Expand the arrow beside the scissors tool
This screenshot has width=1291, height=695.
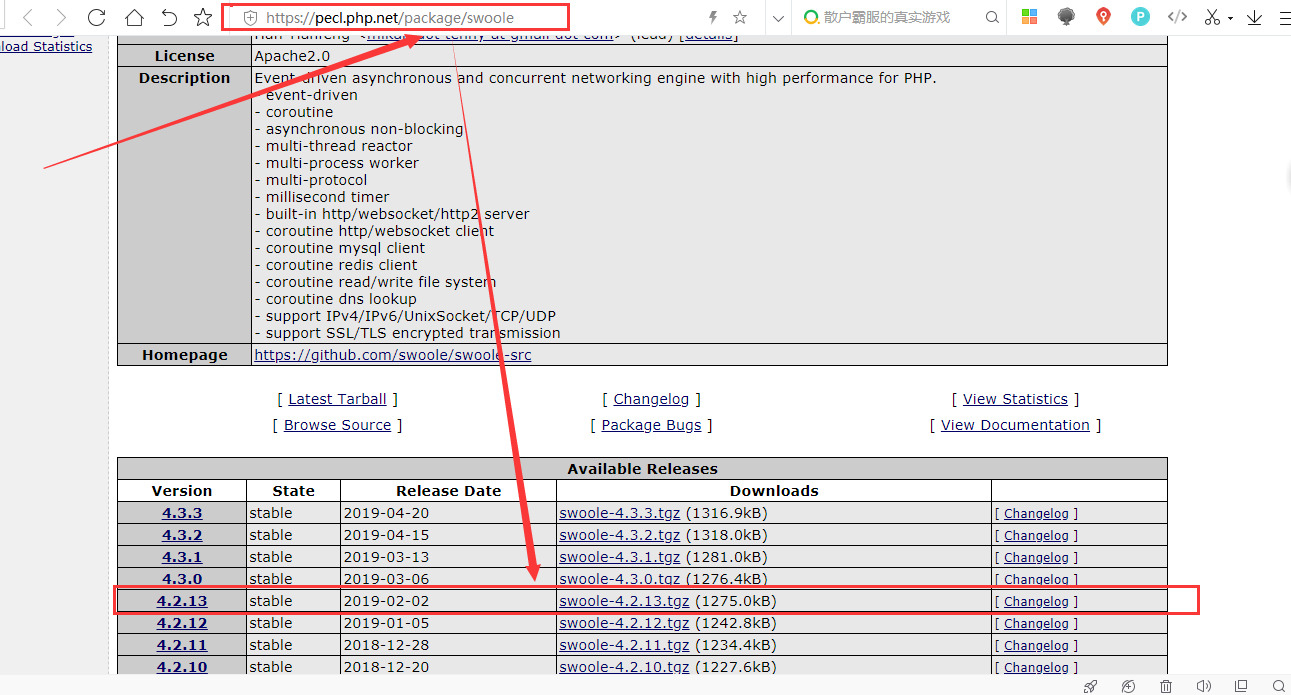pyautogui.click(x=1230, y=18)
